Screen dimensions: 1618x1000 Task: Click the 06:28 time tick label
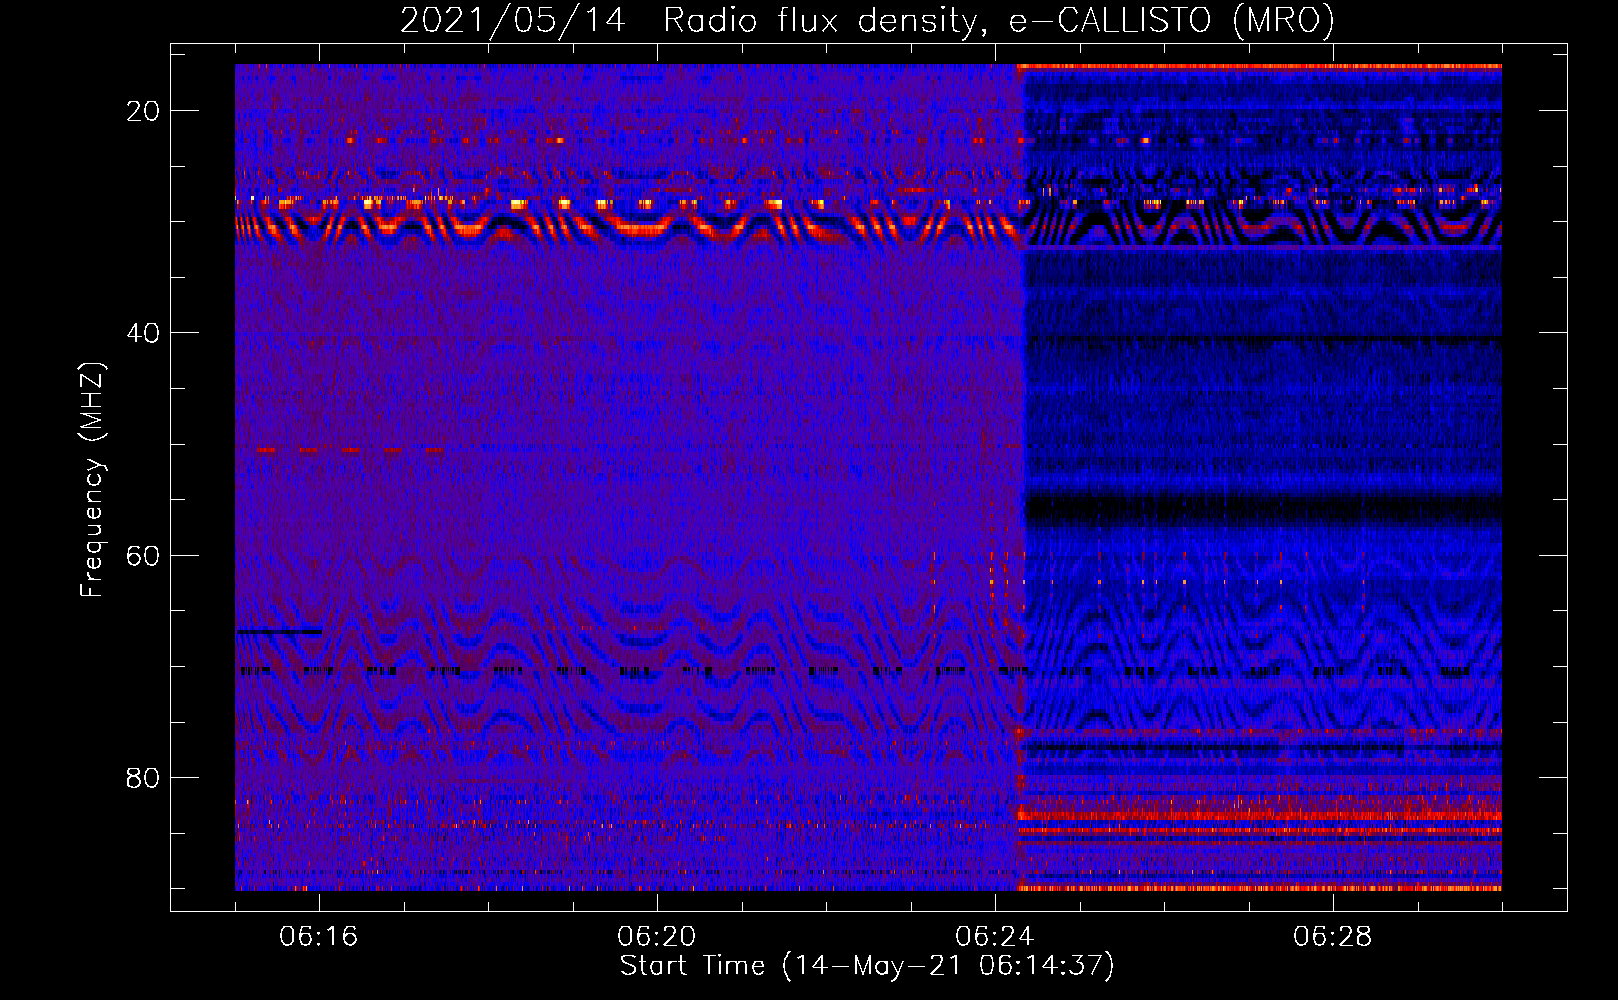(x=1332, y=936)
